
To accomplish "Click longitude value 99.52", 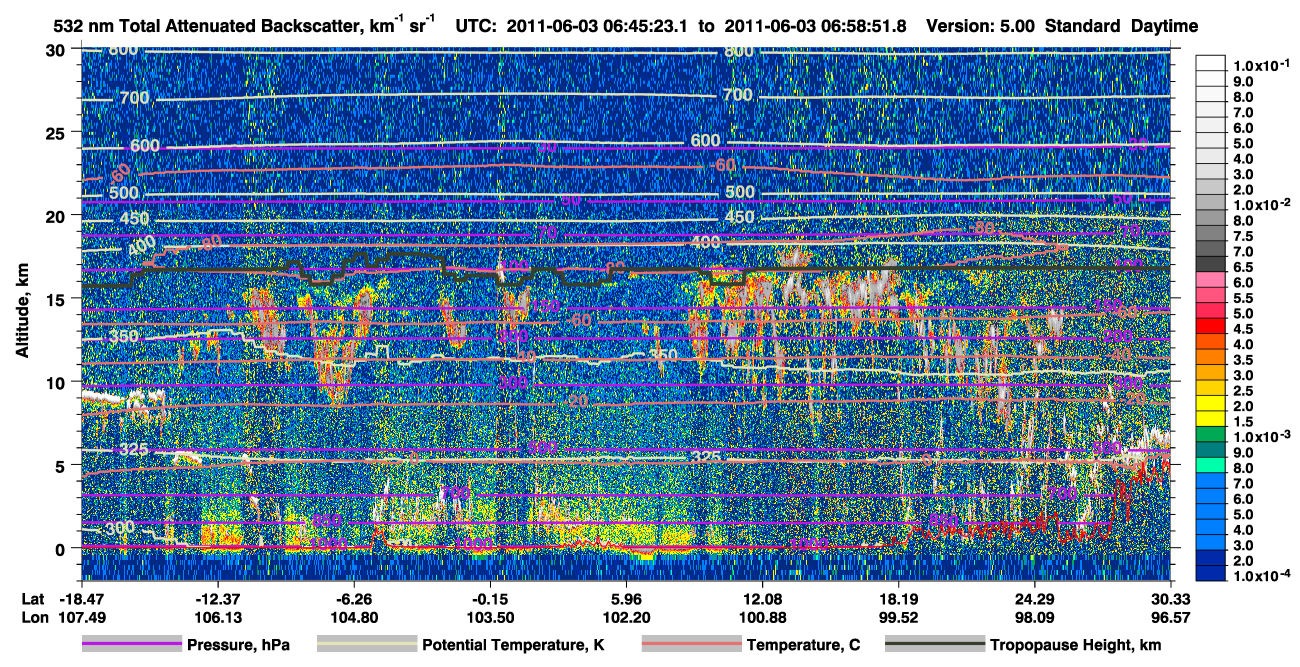I will (x=898, y=617).
